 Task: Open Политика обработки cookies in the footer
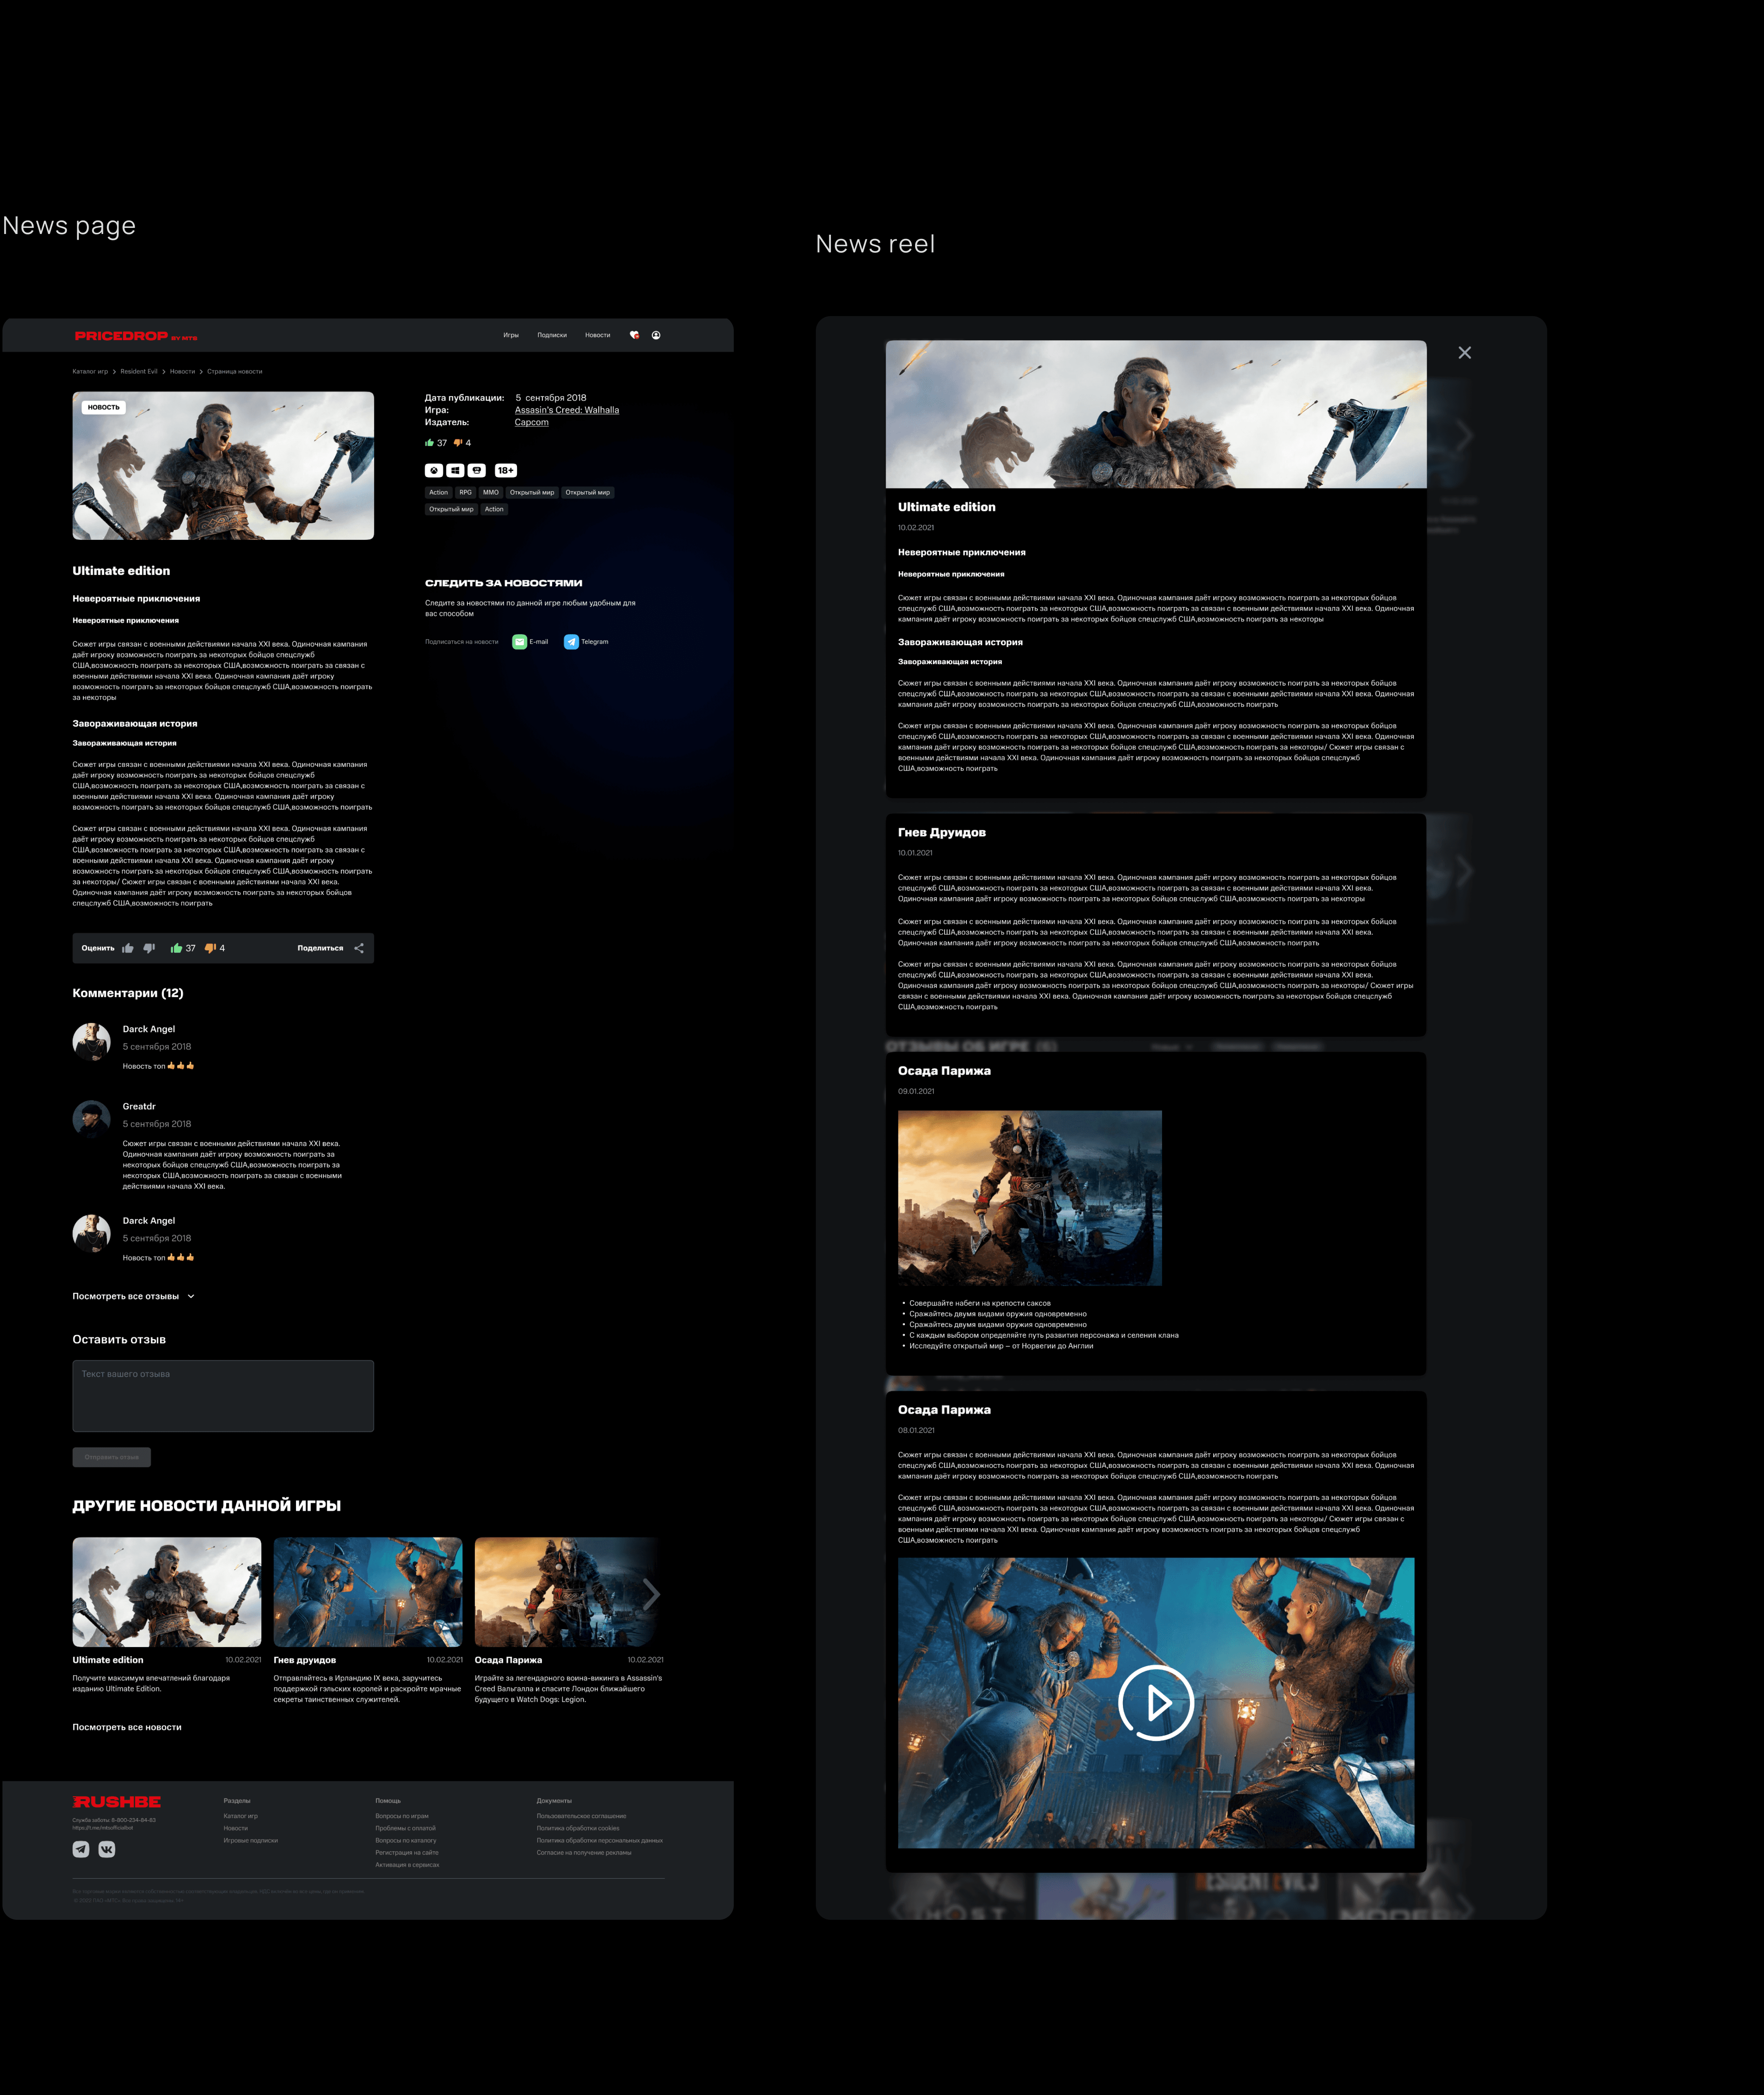pyautogui.click(x=578, y=1828)
